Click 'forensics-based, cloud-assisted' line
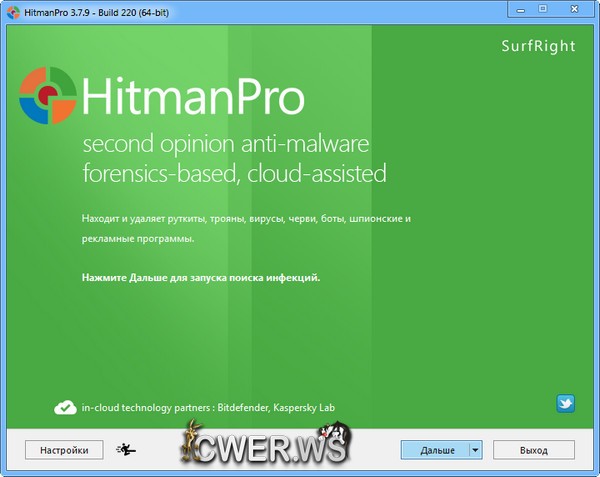Screen dimensions: 600x477 pyautogui.click(x=235, y=174)
